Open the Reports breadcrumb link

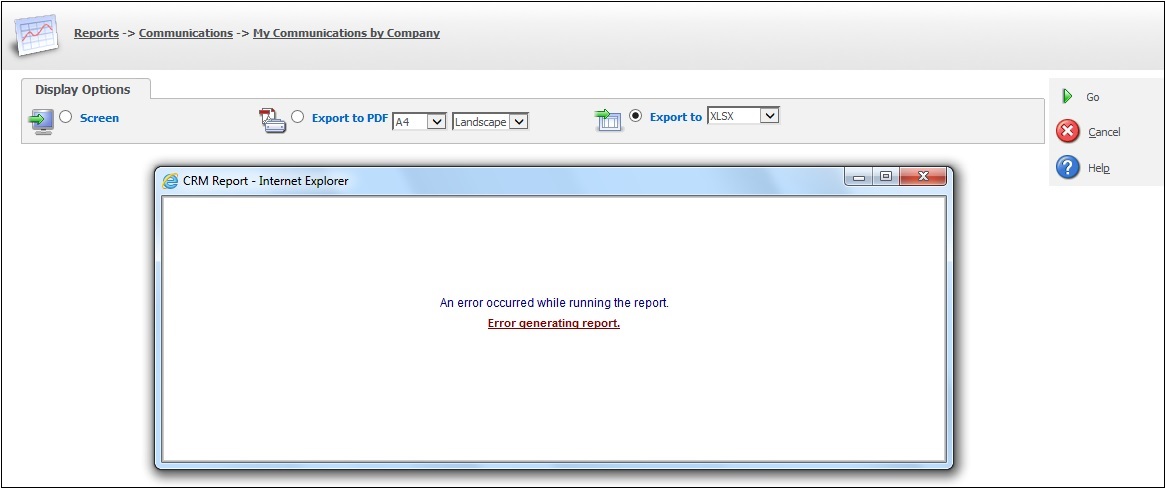pos(97,33)
